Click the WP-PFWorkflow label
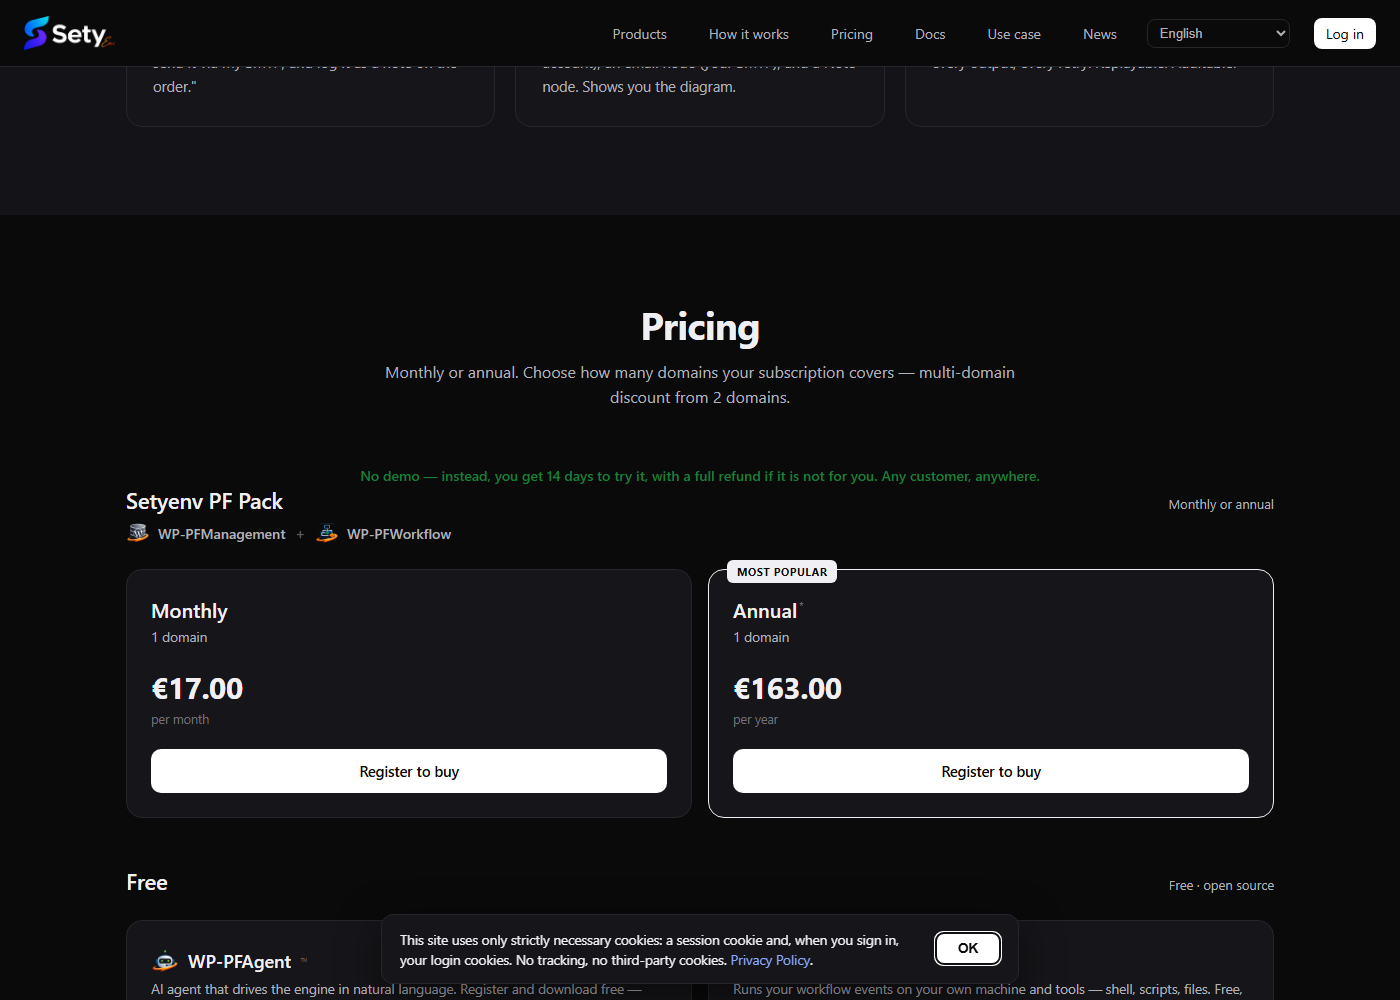This screenshot has height=1000, width=1400. pyautogui.click(x=399, y=534)
